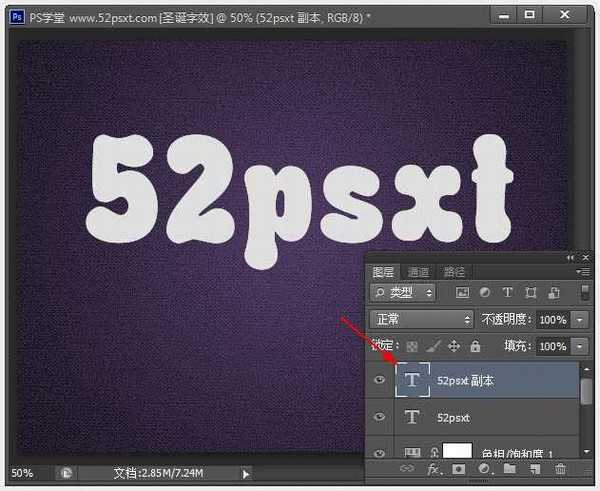Switch to the 通道 tab
The image size is (600, 491).
[418, 271]
